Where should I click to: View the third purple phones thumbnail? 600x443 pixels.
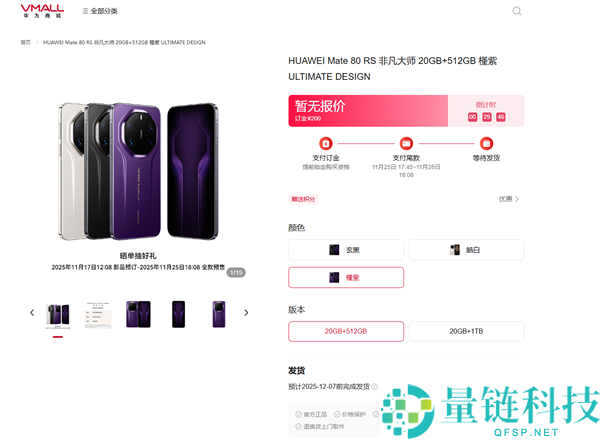coord(139,314)
